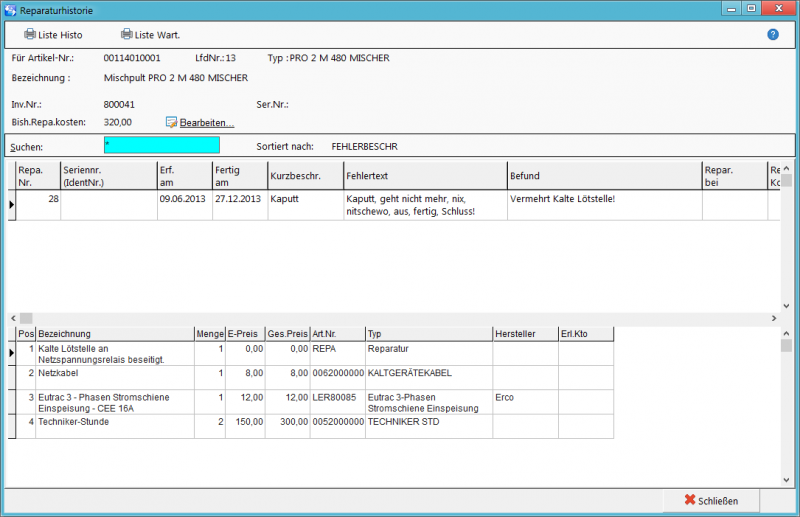Image resolution: width=800 pixels, height=517 pixels.
Task: Select the Reparatur type cell
Action: coord(429,354)
